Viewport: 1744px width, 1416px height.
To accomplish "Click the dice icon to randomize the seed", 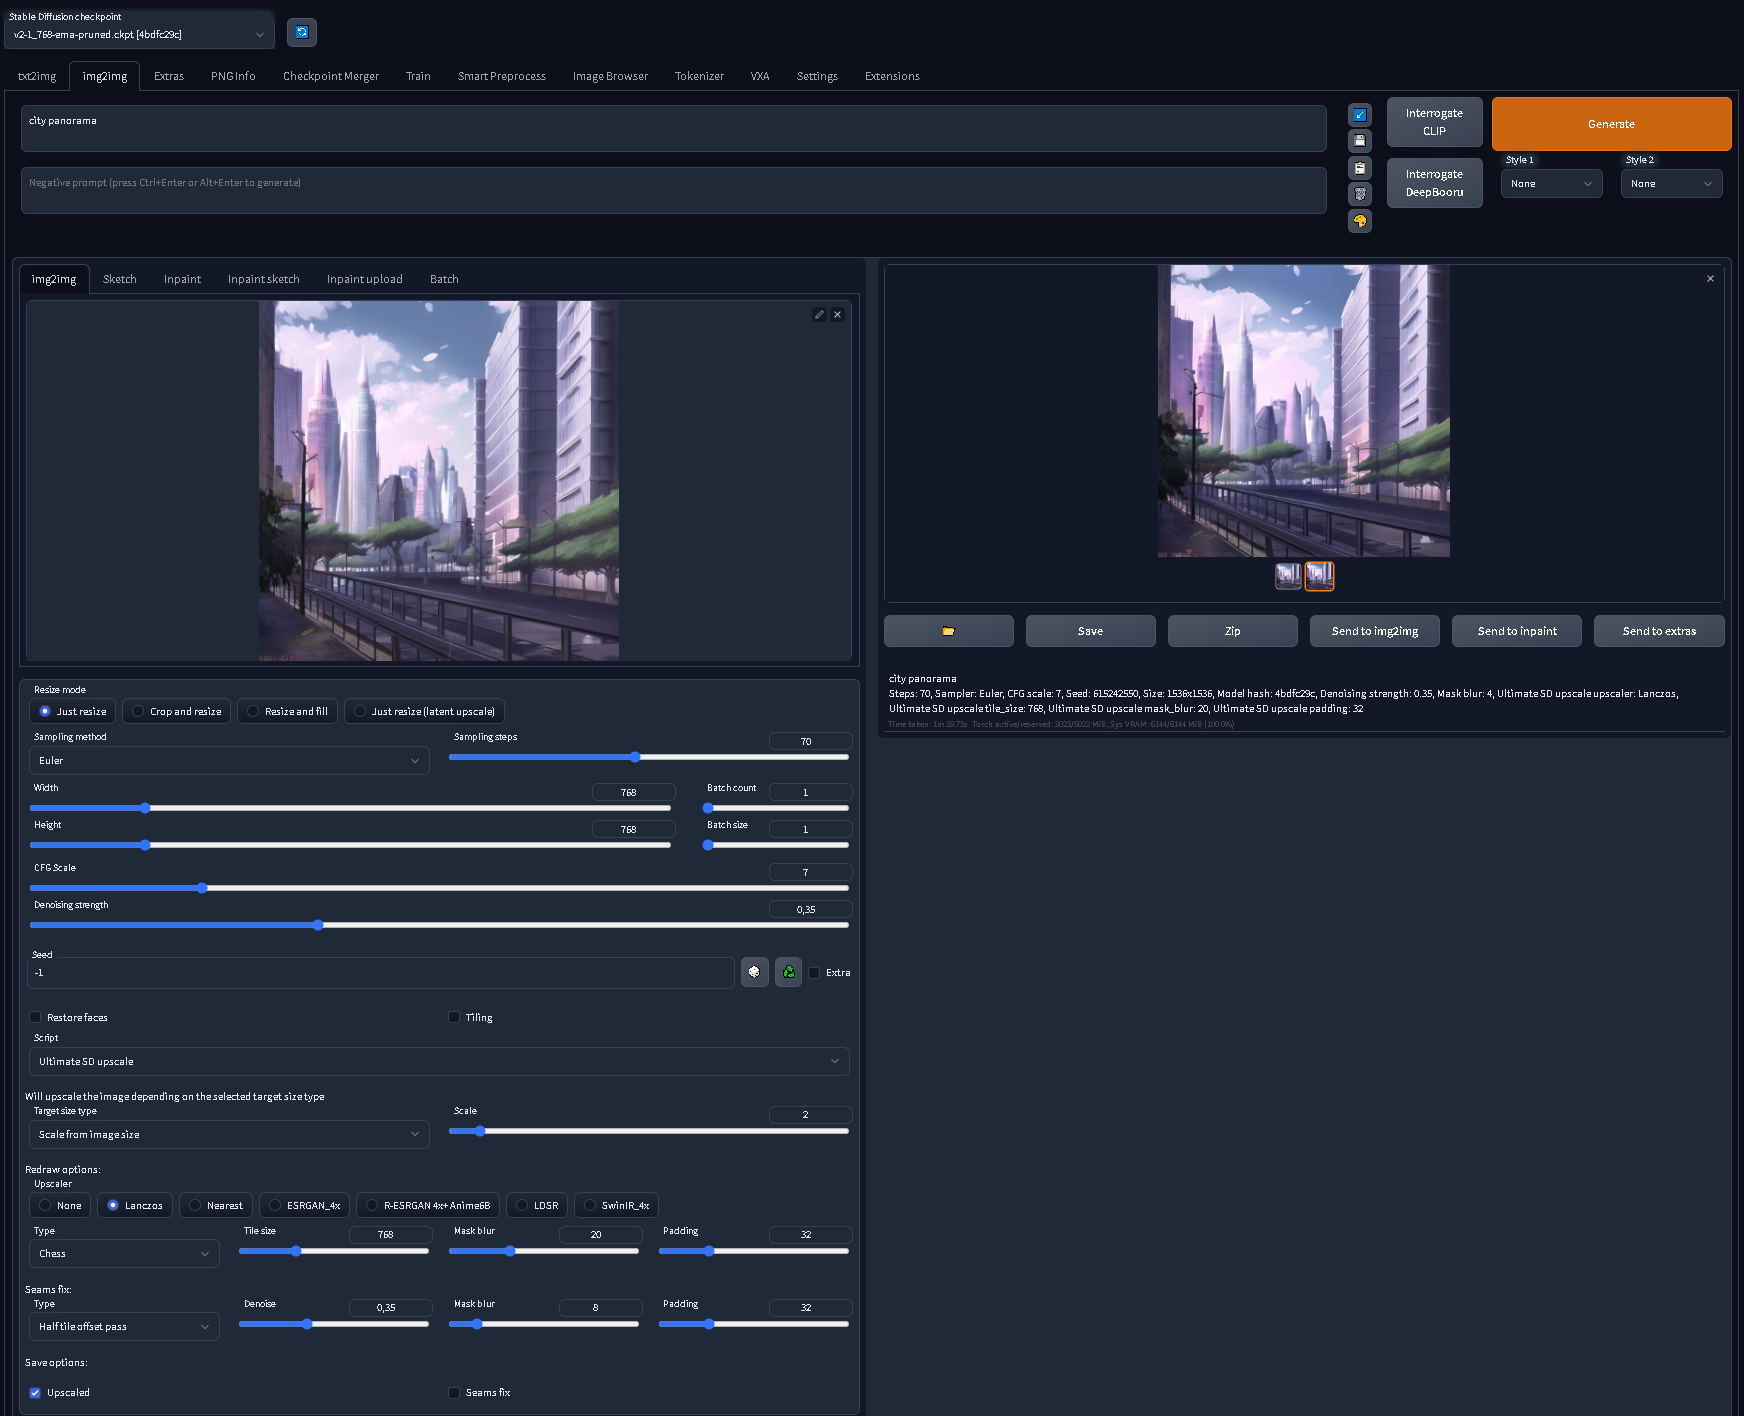I will click(755, 971).
